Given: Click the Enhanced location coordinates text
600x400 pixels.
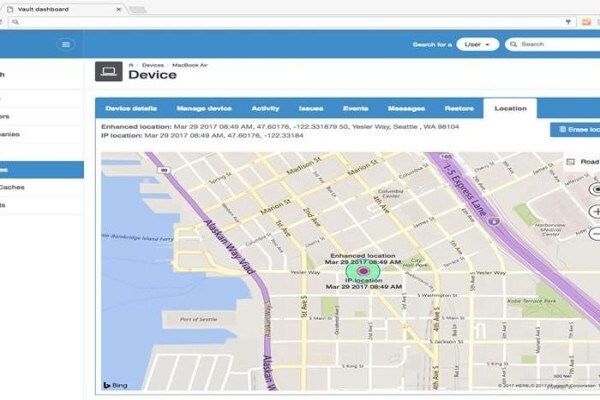Looking at the screenshot, I should (280, 127).
